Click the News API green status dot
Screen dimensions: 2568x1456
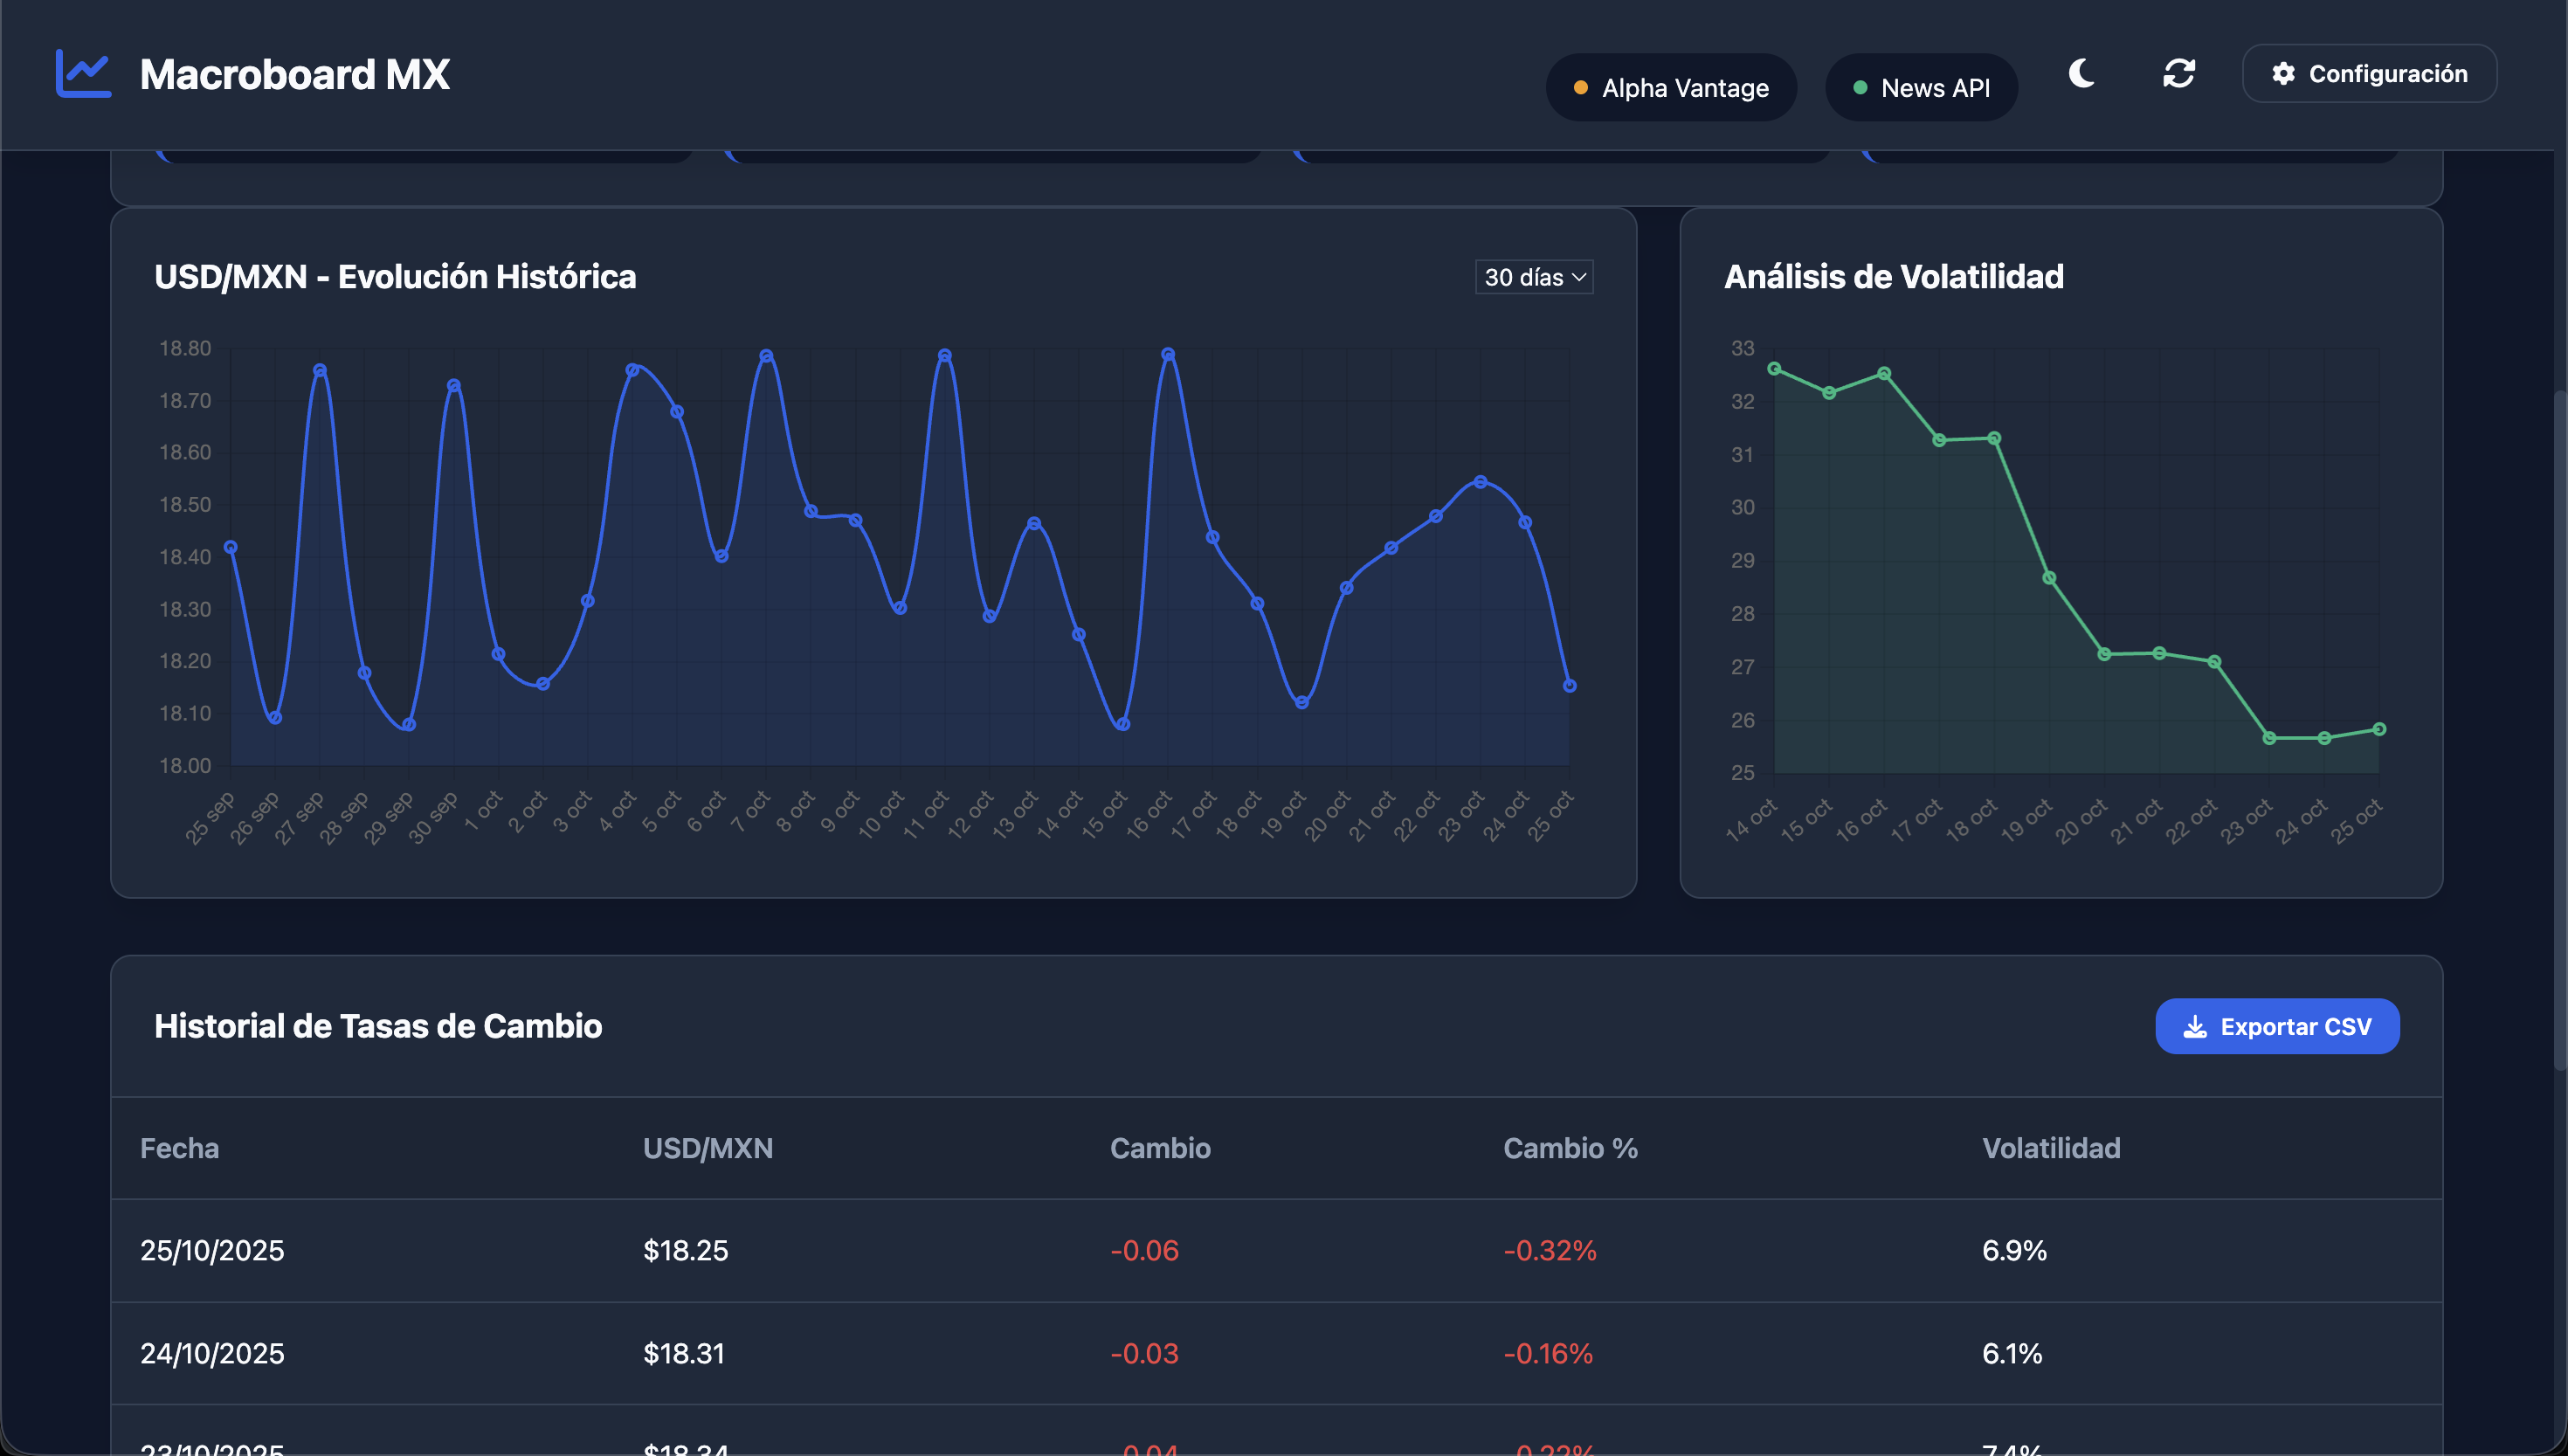pyautogui.click(x=1860, y=88)
